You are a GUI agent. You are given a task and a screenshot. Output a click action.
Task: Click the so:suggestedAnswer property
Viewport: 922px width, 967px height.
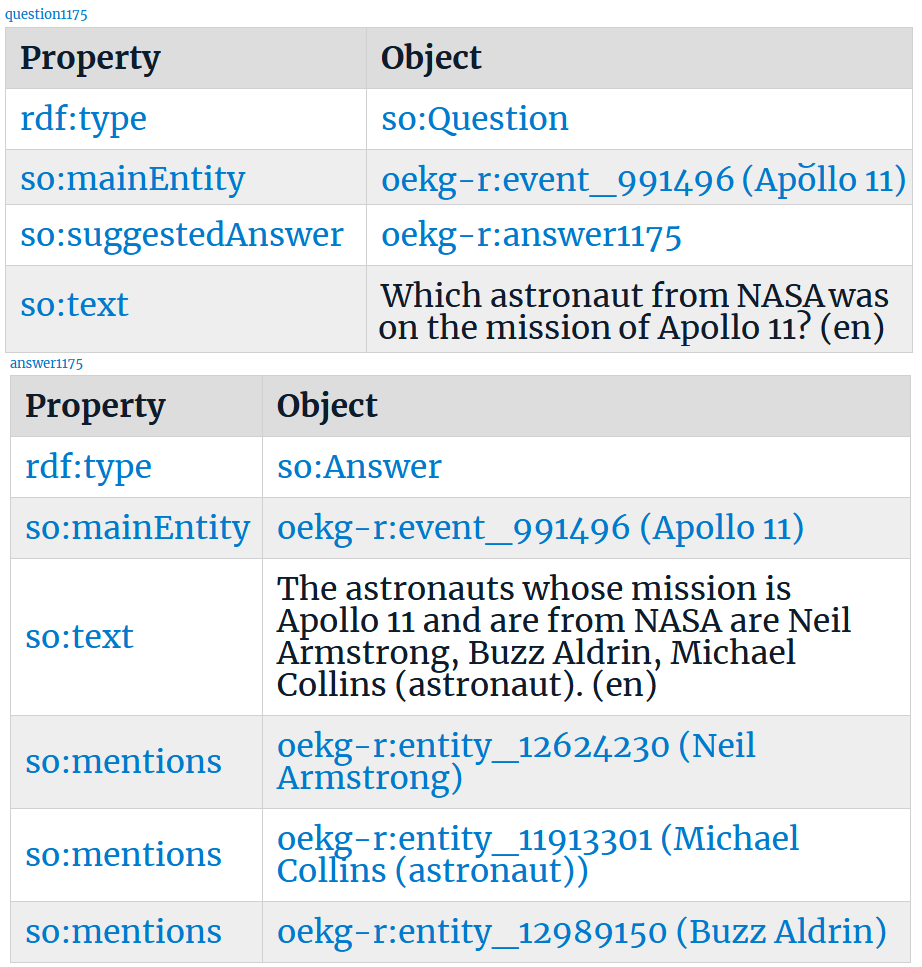(182, 235)
